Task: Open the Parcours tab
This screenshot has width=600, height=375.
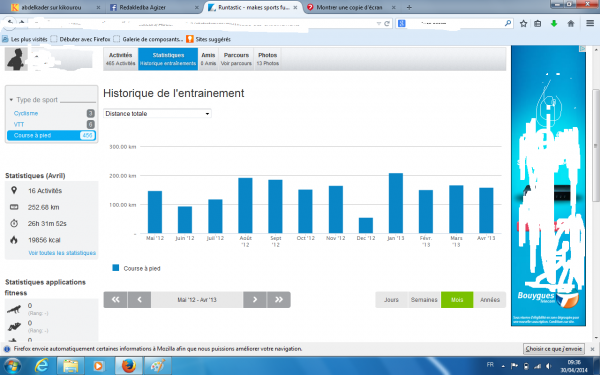Action: (236, 59)
